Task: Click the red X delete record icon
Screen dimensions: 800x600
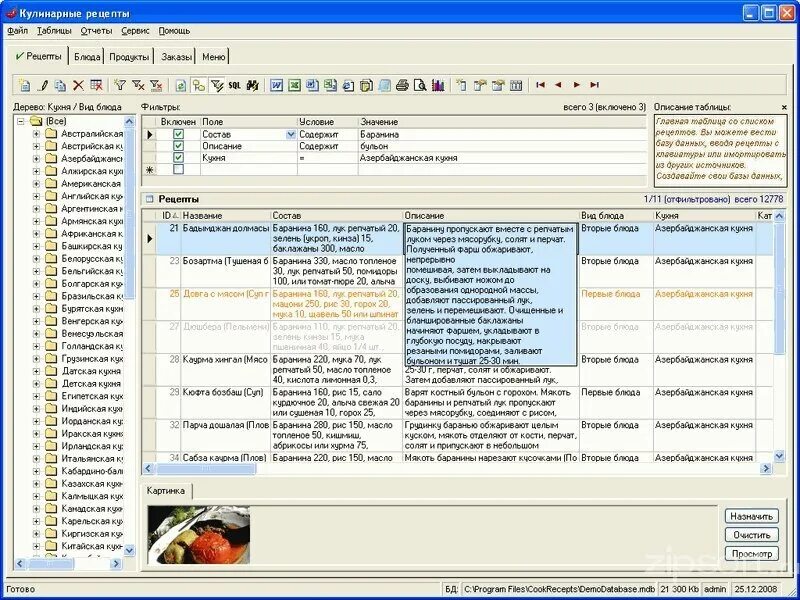Action: [x=78, y=85]
